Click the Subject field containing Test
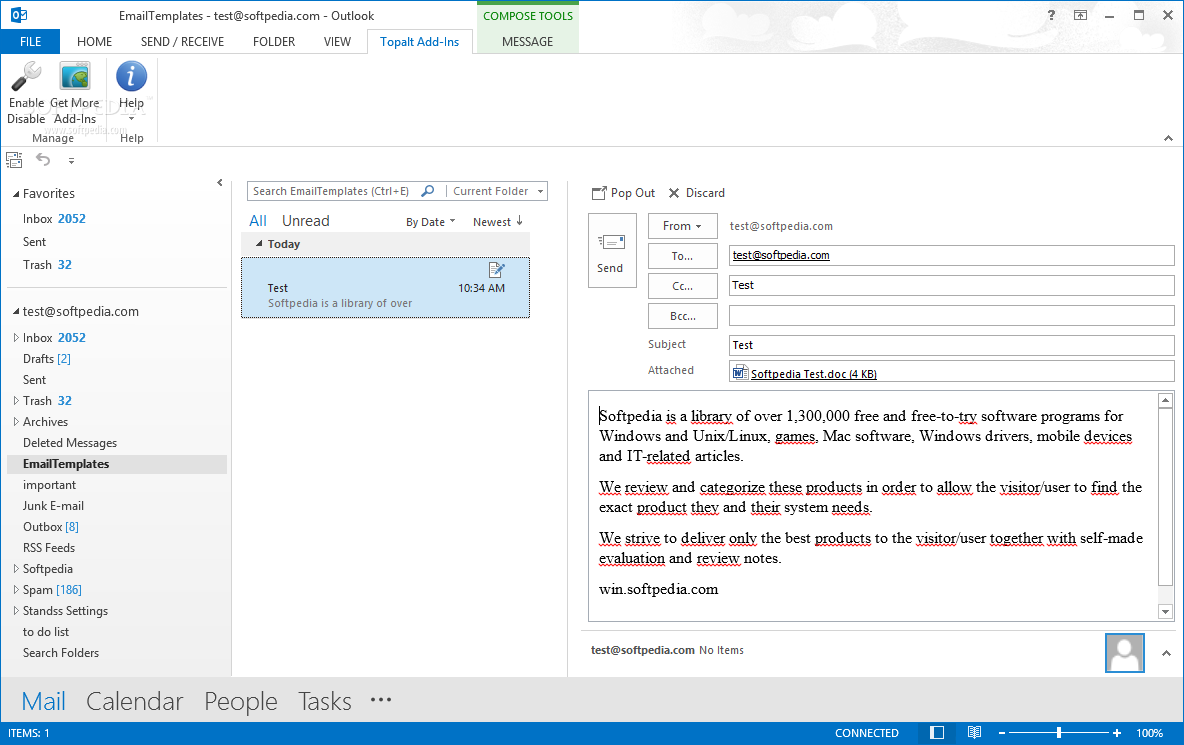 [951, 345]
